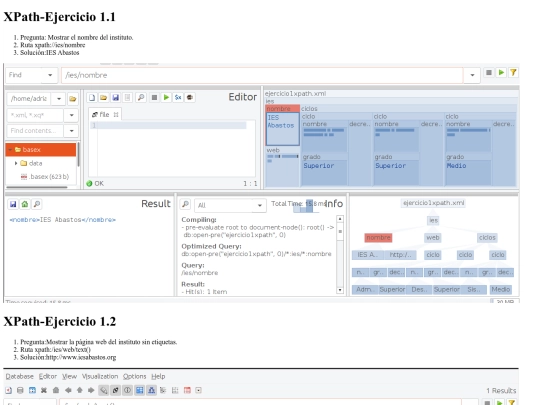Click the /ies/nombre query input field
This screenshot has height=405, width=540.
pyautogui.click(x=262, y=75)
